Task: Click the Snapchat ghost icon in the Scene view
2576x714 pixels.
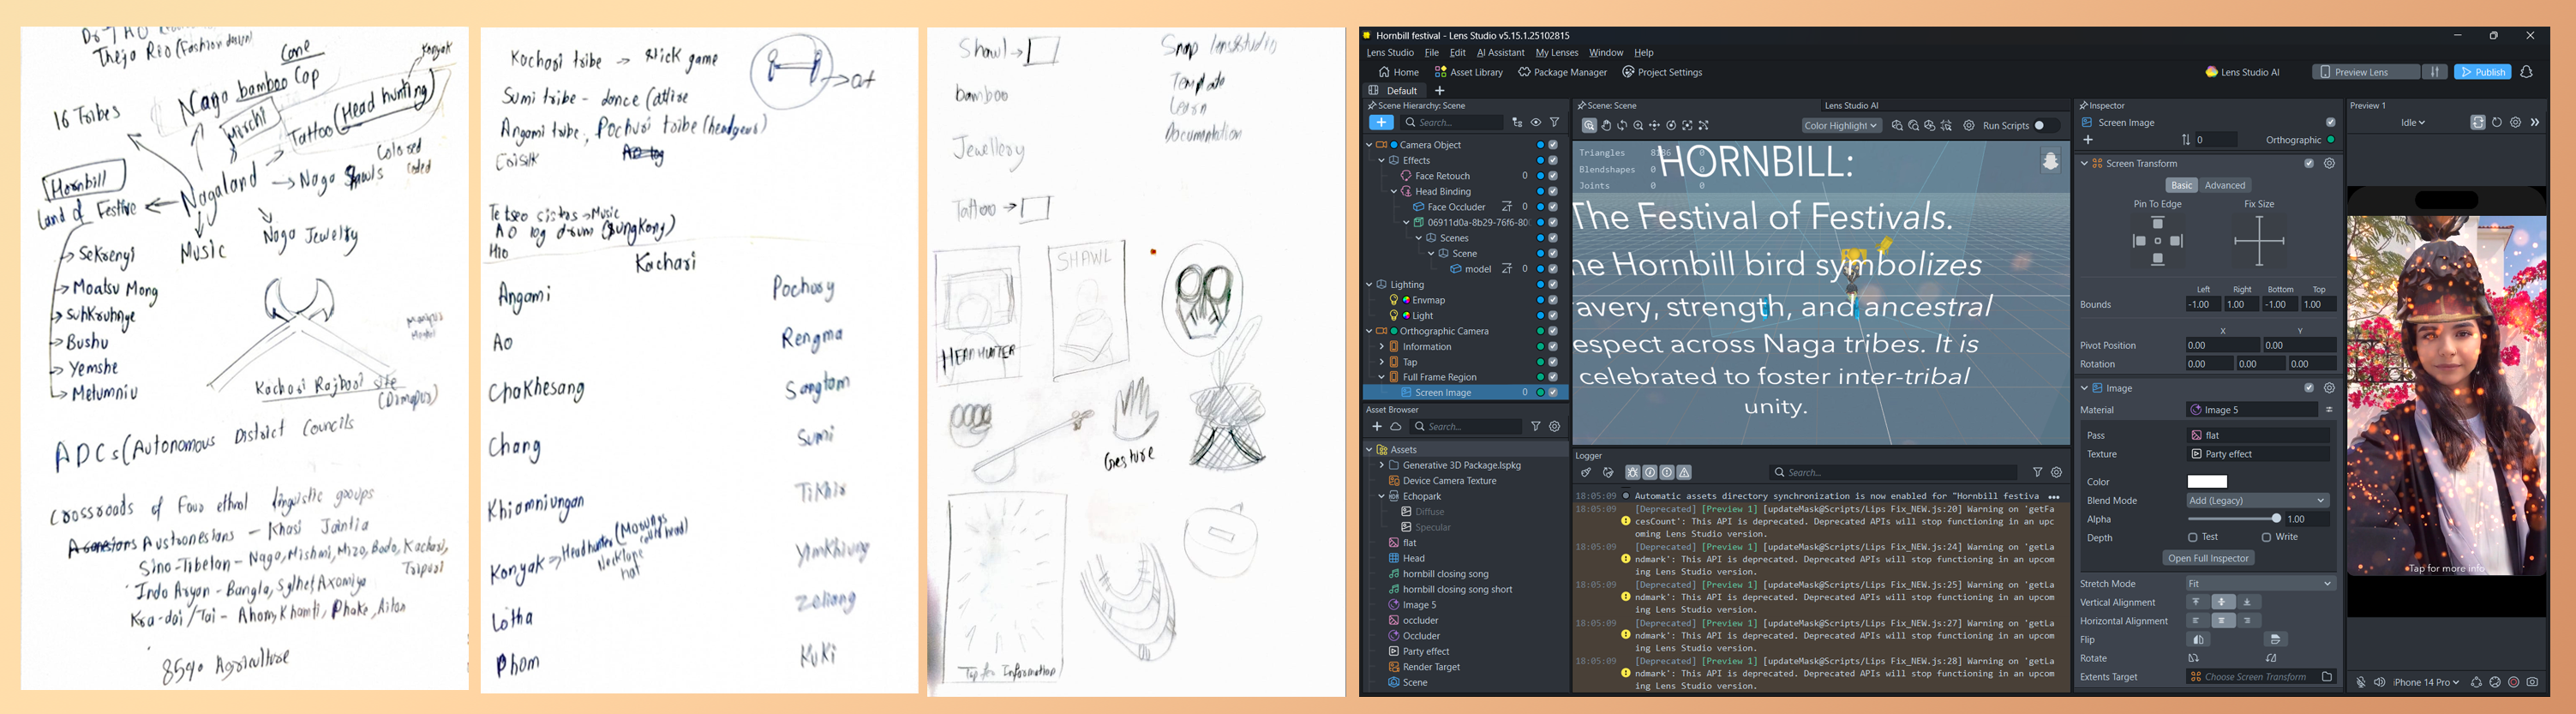Action: point(2050,160)
